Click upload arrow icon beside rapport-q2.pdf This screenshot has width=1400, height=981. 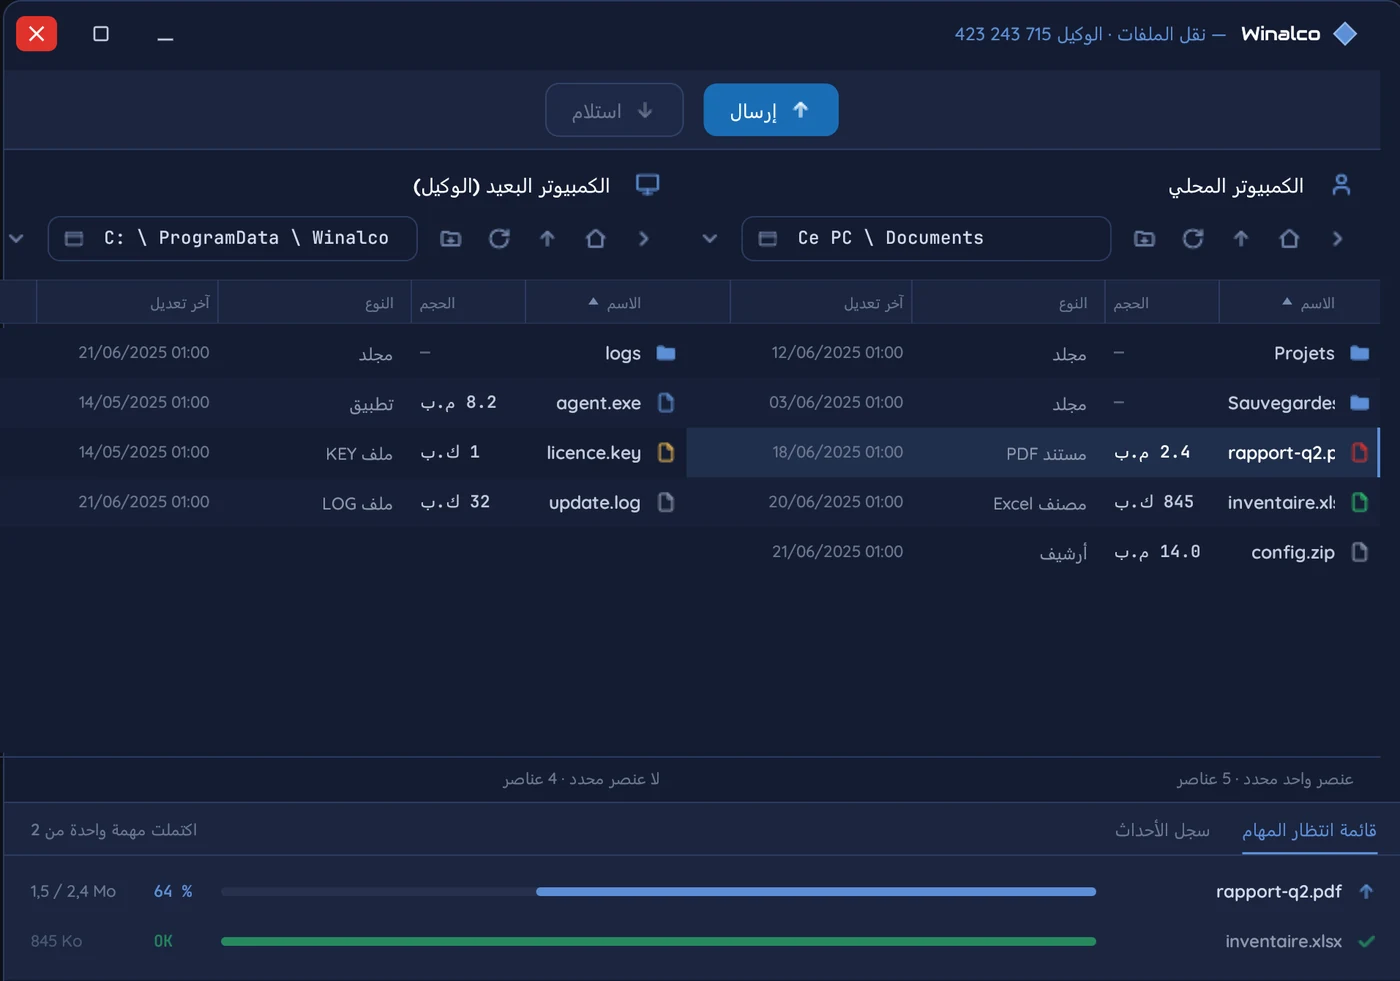coord(1366,891)
